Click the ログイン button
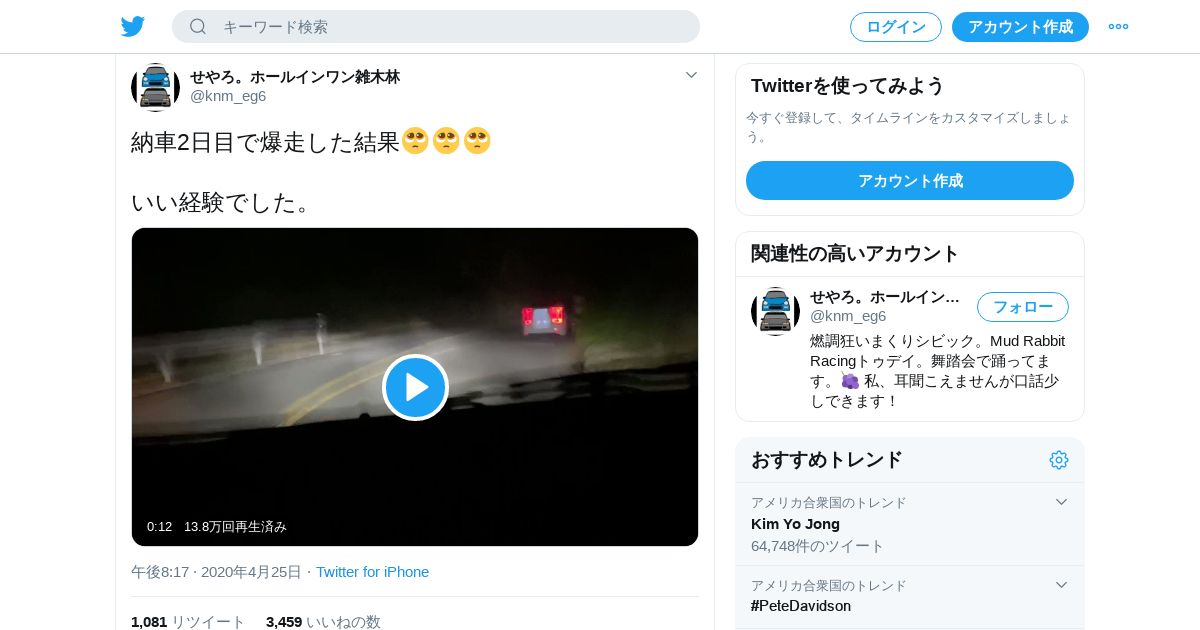The height and width of the screenshot is (630, 1200). (x=896, y=27)
